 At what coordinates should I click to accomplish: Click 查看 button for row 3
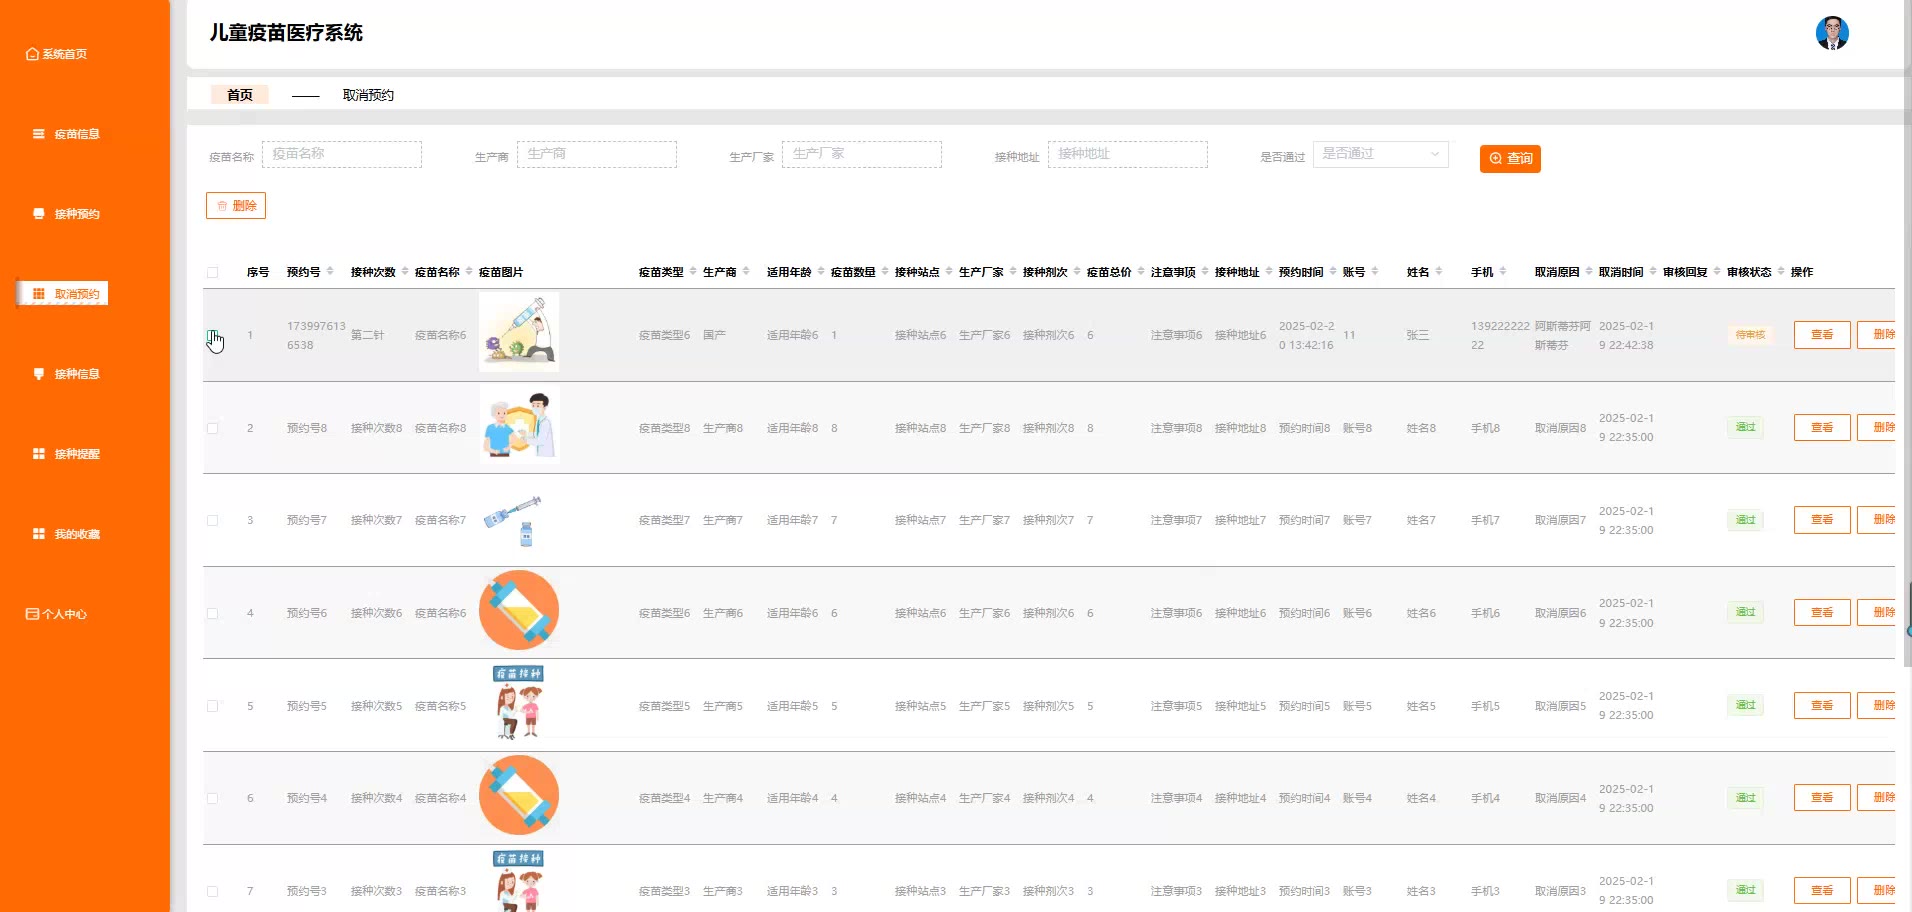(1821, 520)
